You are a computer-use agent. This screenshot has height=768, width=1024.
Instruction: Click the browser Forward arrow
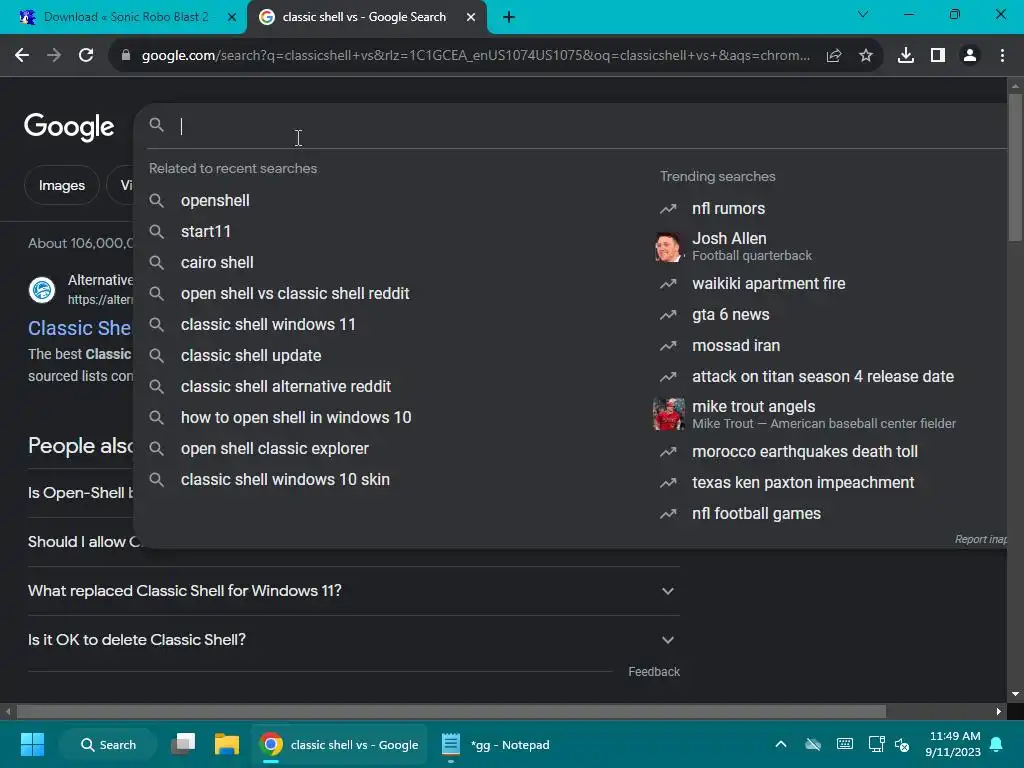pyautogui.click(x=54, y=56)
